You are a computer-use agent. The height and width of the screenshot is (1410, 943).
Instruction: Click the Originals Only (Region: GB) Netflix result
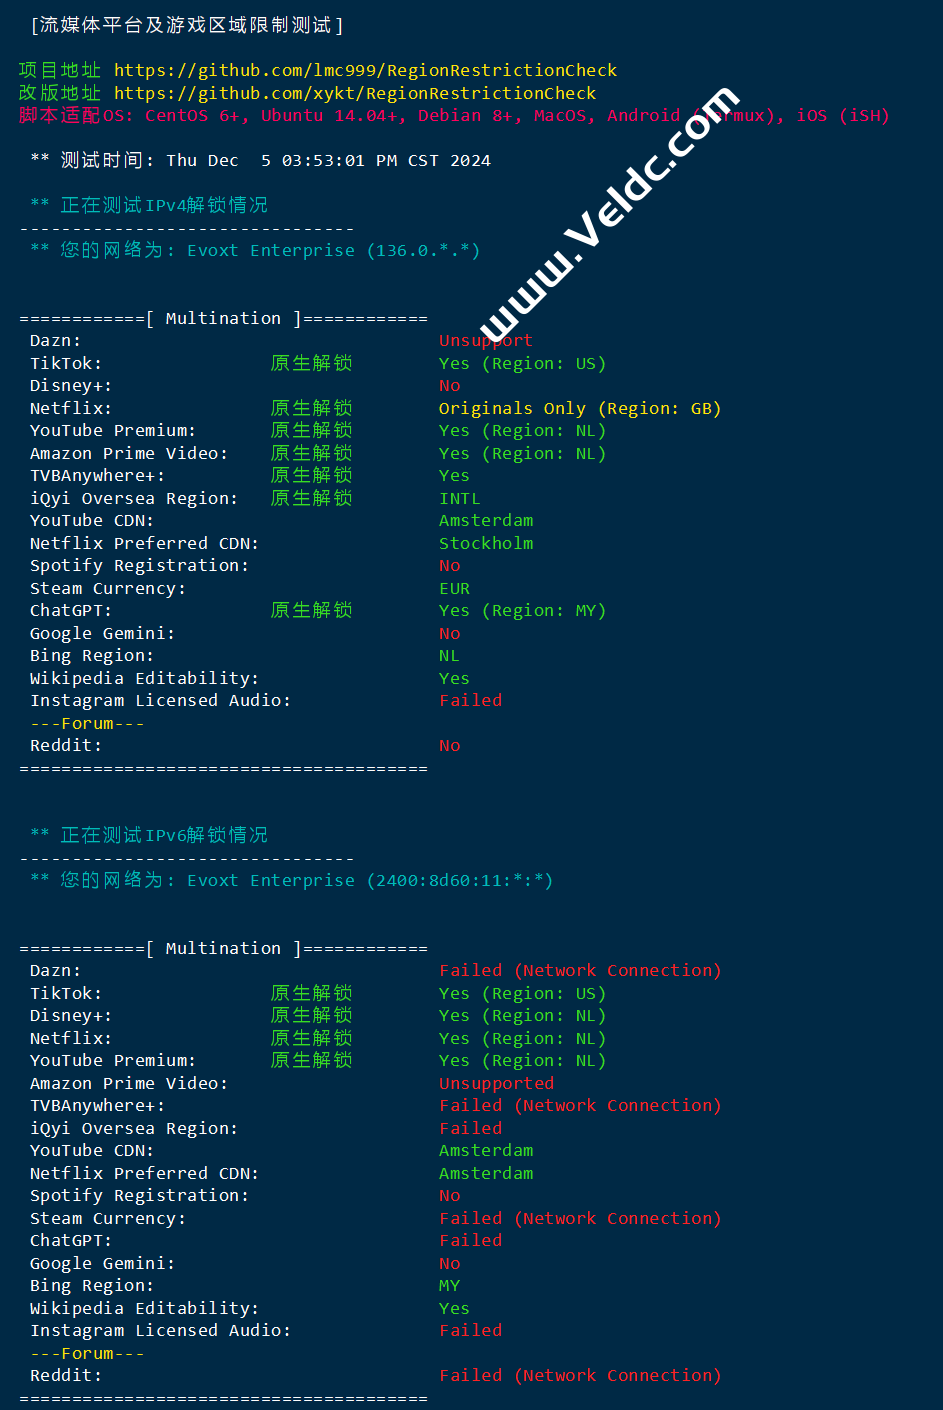(x=579, y=408)
